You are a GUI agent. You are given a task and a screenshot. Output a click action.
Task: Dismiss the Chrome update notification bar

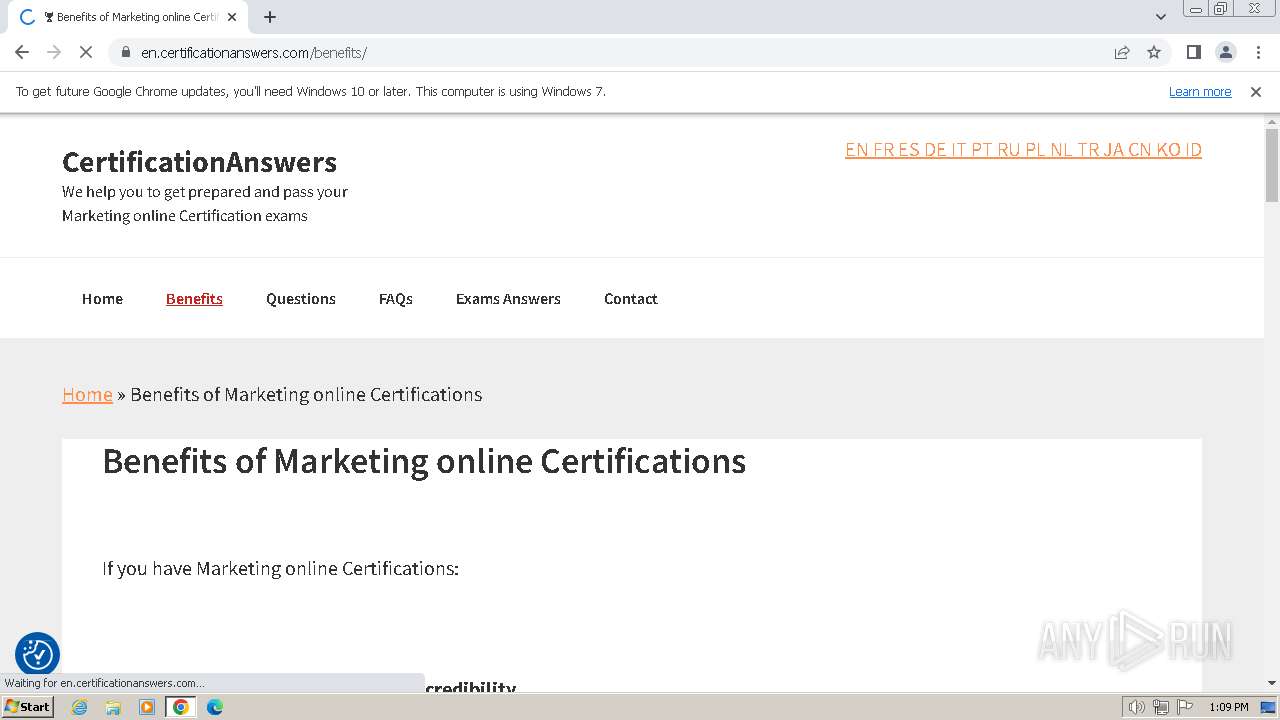point(1256,92)
